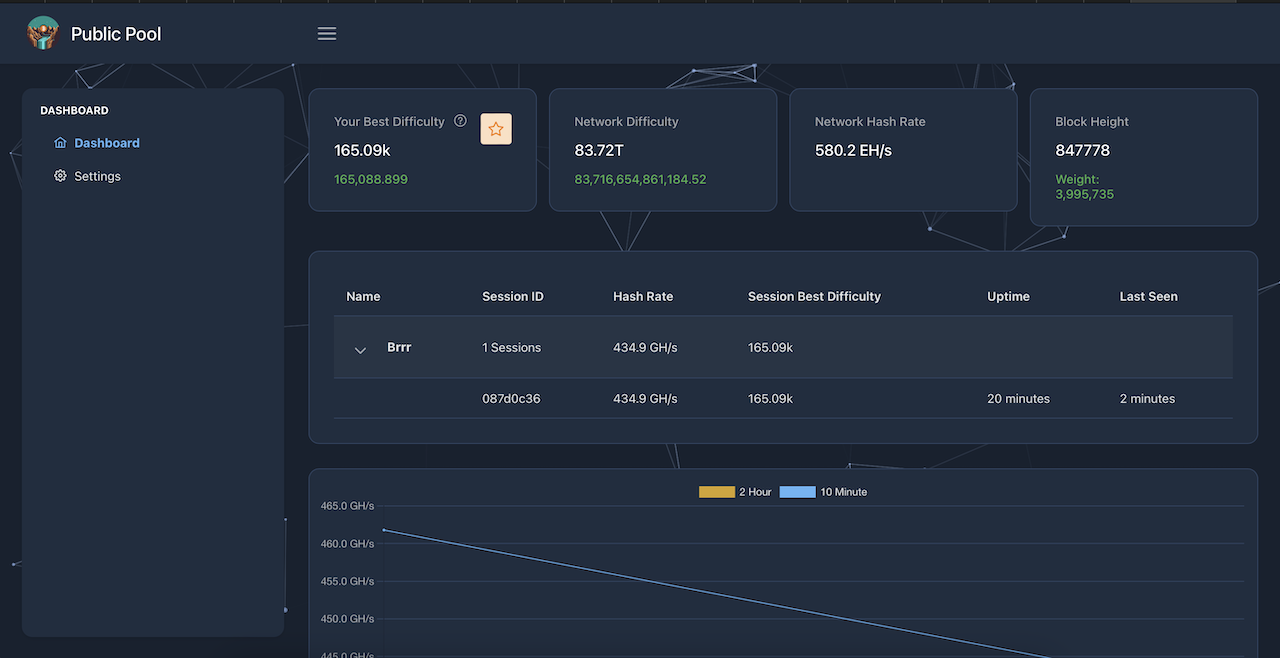Click the help icon near Your Best Difficulty
Image resolution: width=1280 pixels, height=658 pixels.
pyautogui.click(x=460, y=121)
